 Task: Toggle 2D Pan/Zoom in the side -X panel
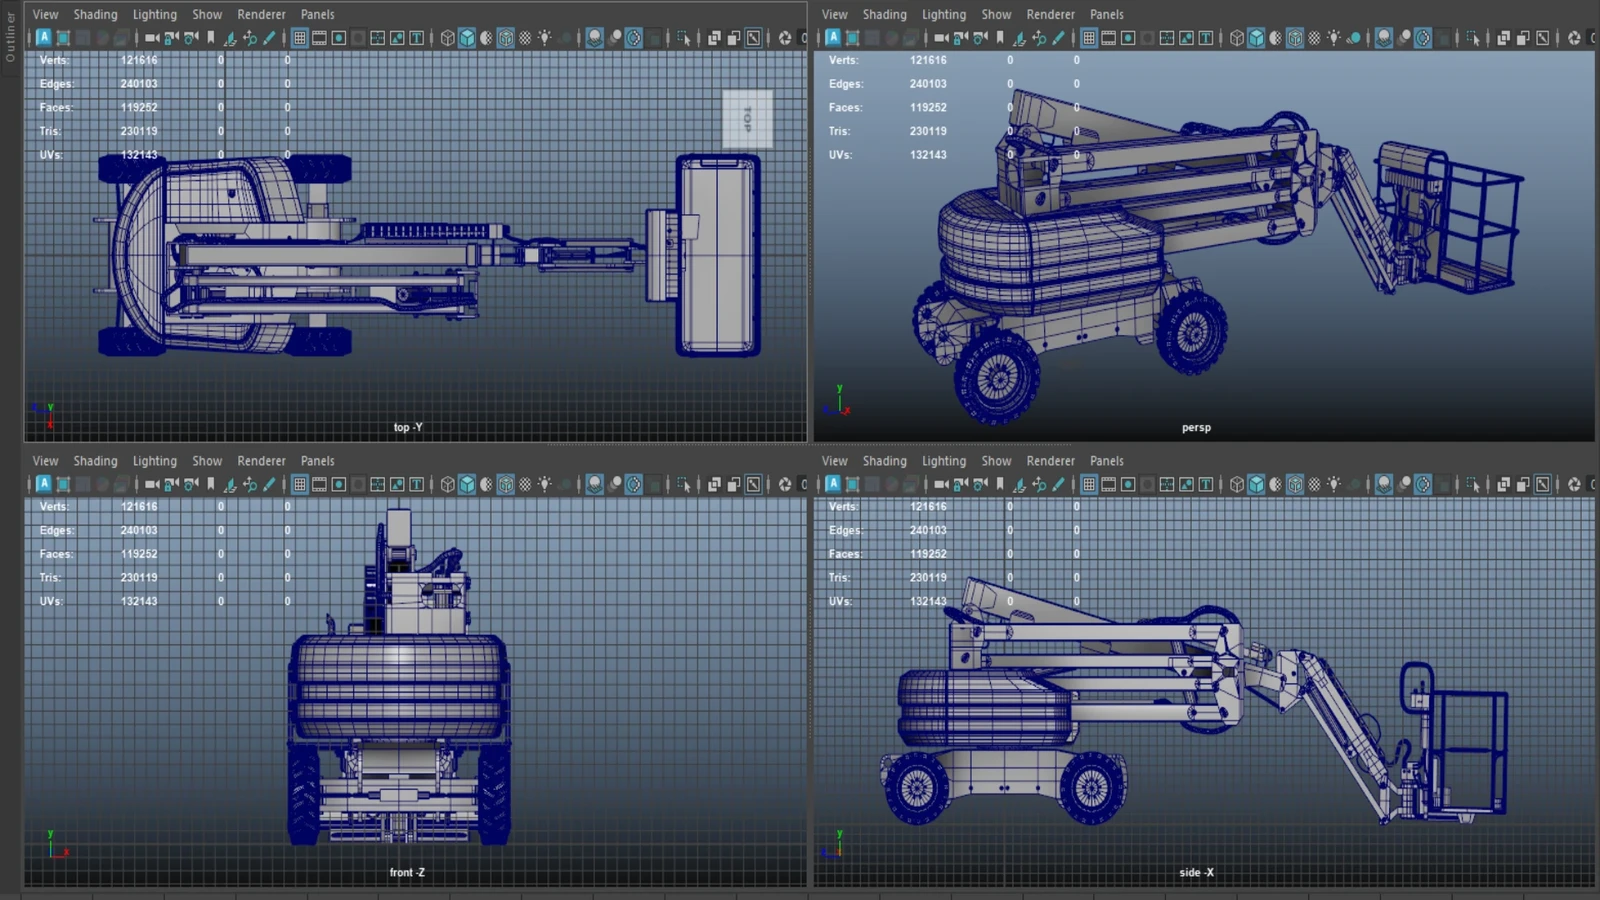click(1039, 484)
